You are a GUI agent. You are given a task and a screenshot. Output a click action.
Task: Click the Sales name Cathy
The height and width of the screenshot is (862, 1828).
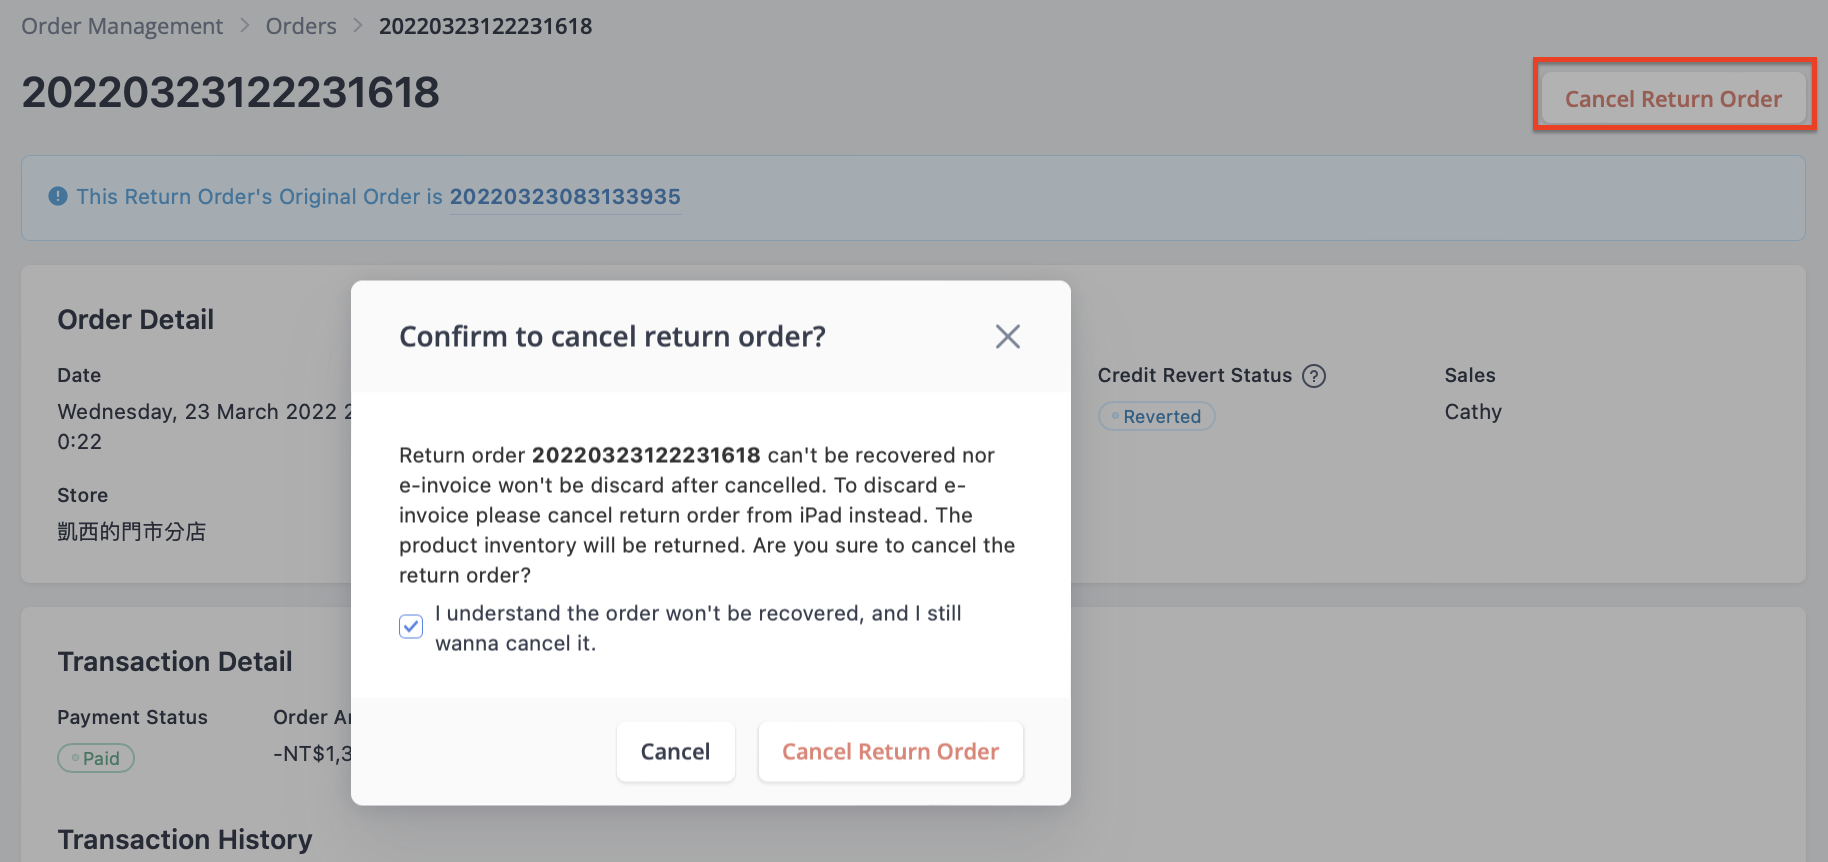(1473, 412)
